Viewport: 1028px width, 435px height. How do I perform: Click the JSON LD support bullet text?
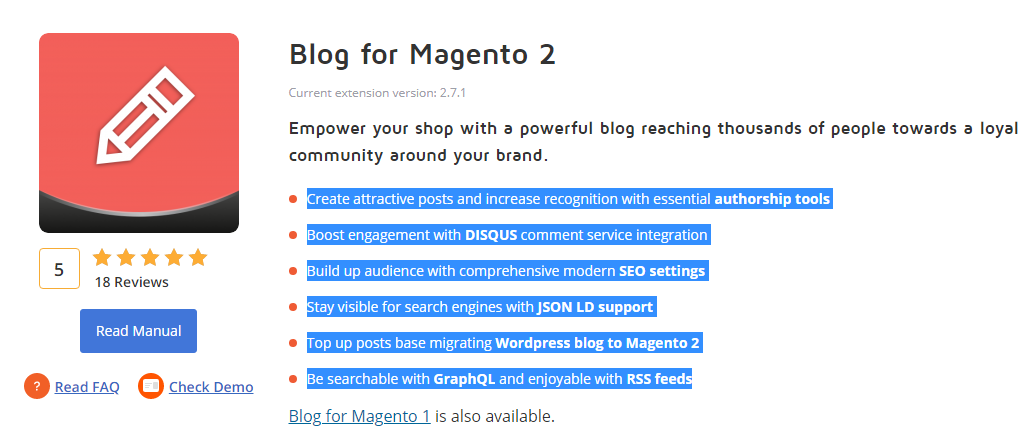[x=480, y=307]
